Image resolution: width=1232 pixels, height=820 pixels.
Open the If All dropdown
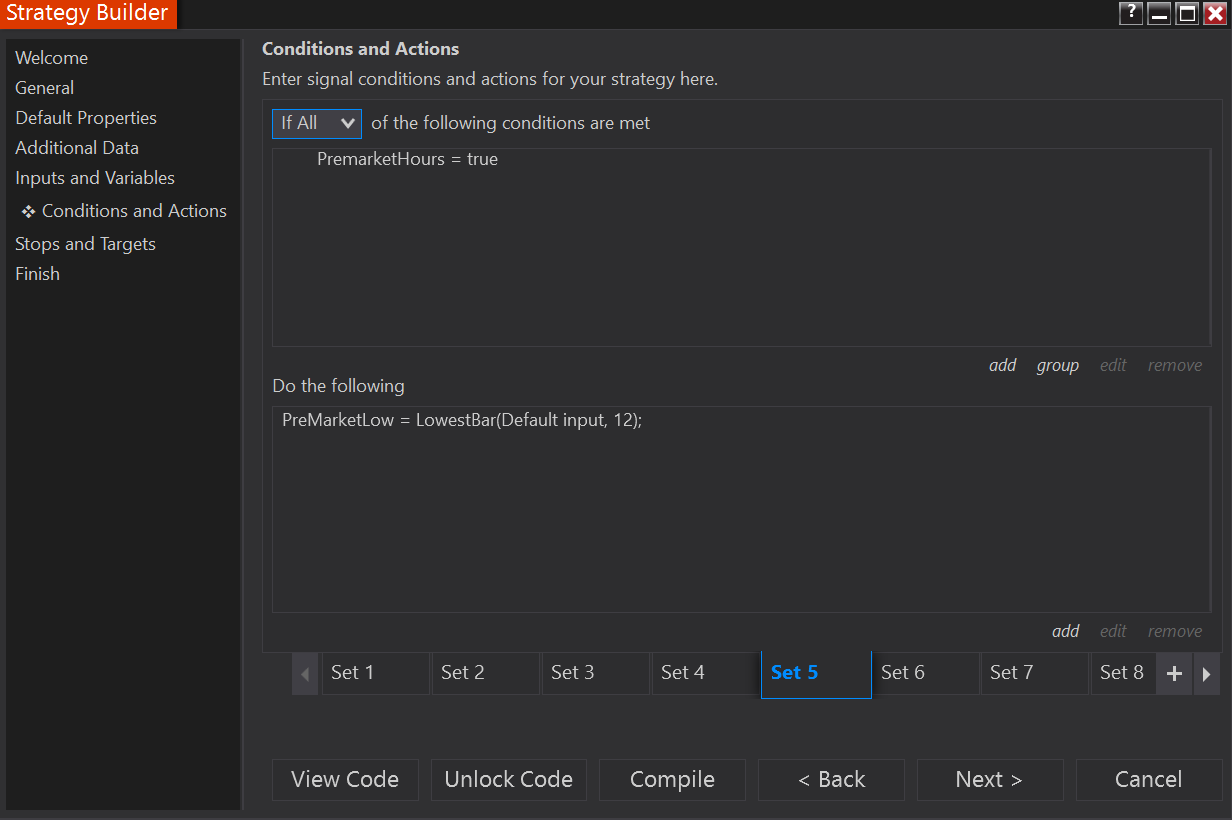point(316,123)
